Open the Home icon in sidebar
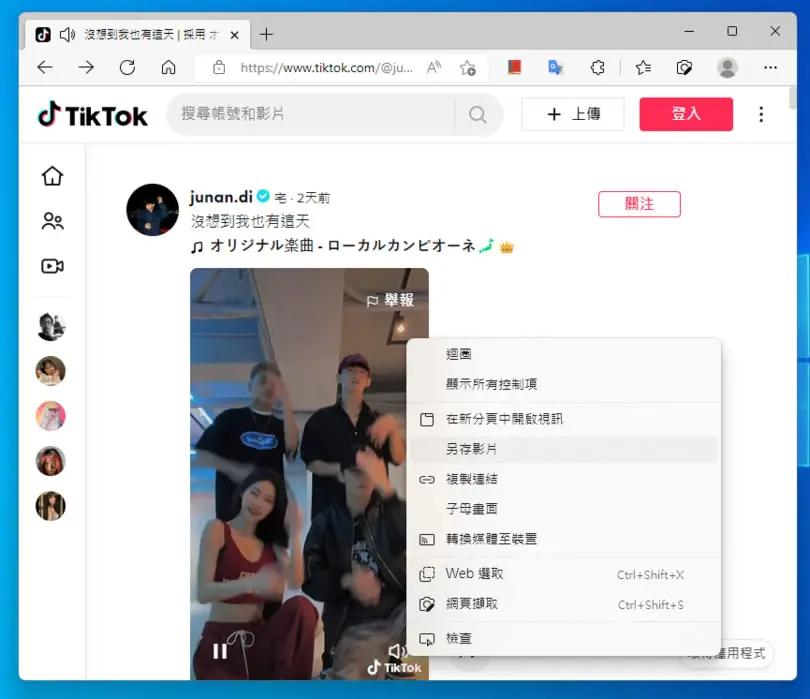810x699 pixels. 52,176
